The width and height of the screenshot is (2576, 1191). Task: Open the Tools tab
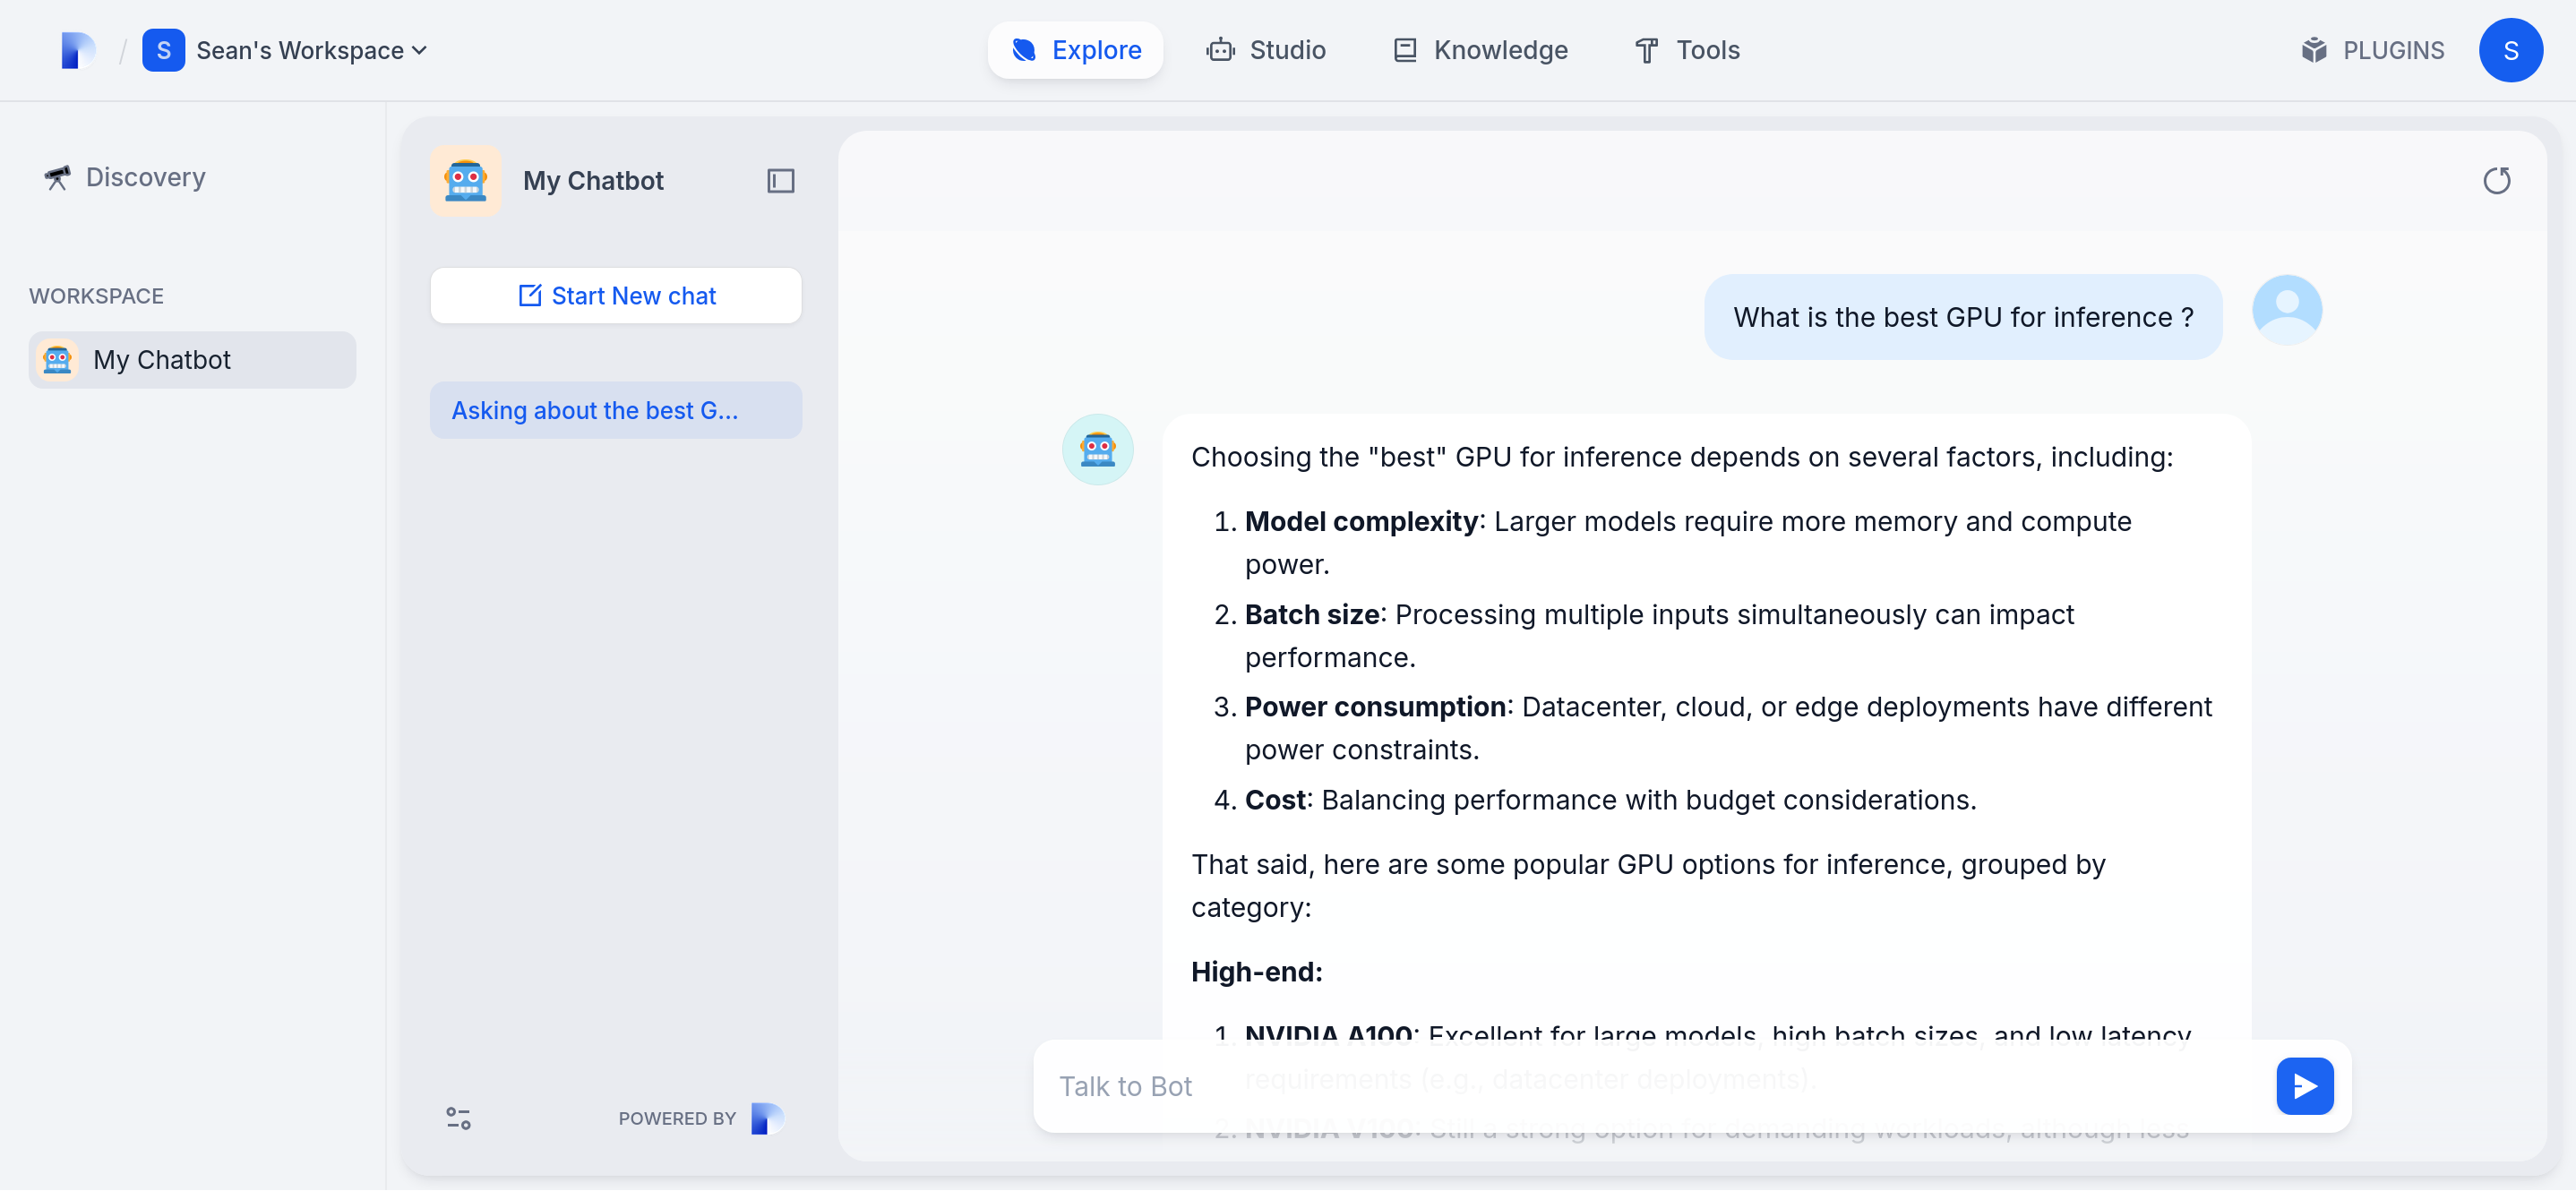coord(1687,50)
